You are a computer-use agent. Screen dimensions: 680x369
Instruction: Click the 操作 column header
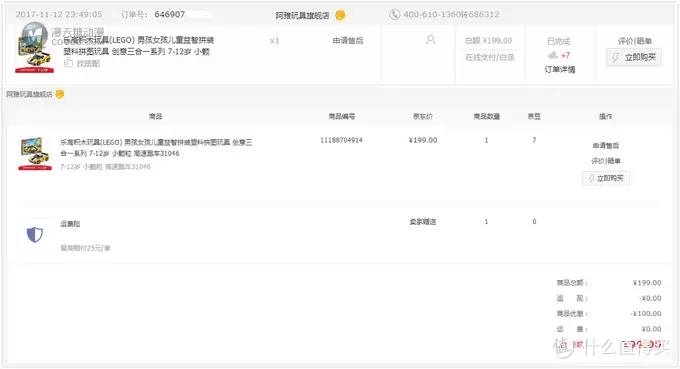[x=605, y=116]
